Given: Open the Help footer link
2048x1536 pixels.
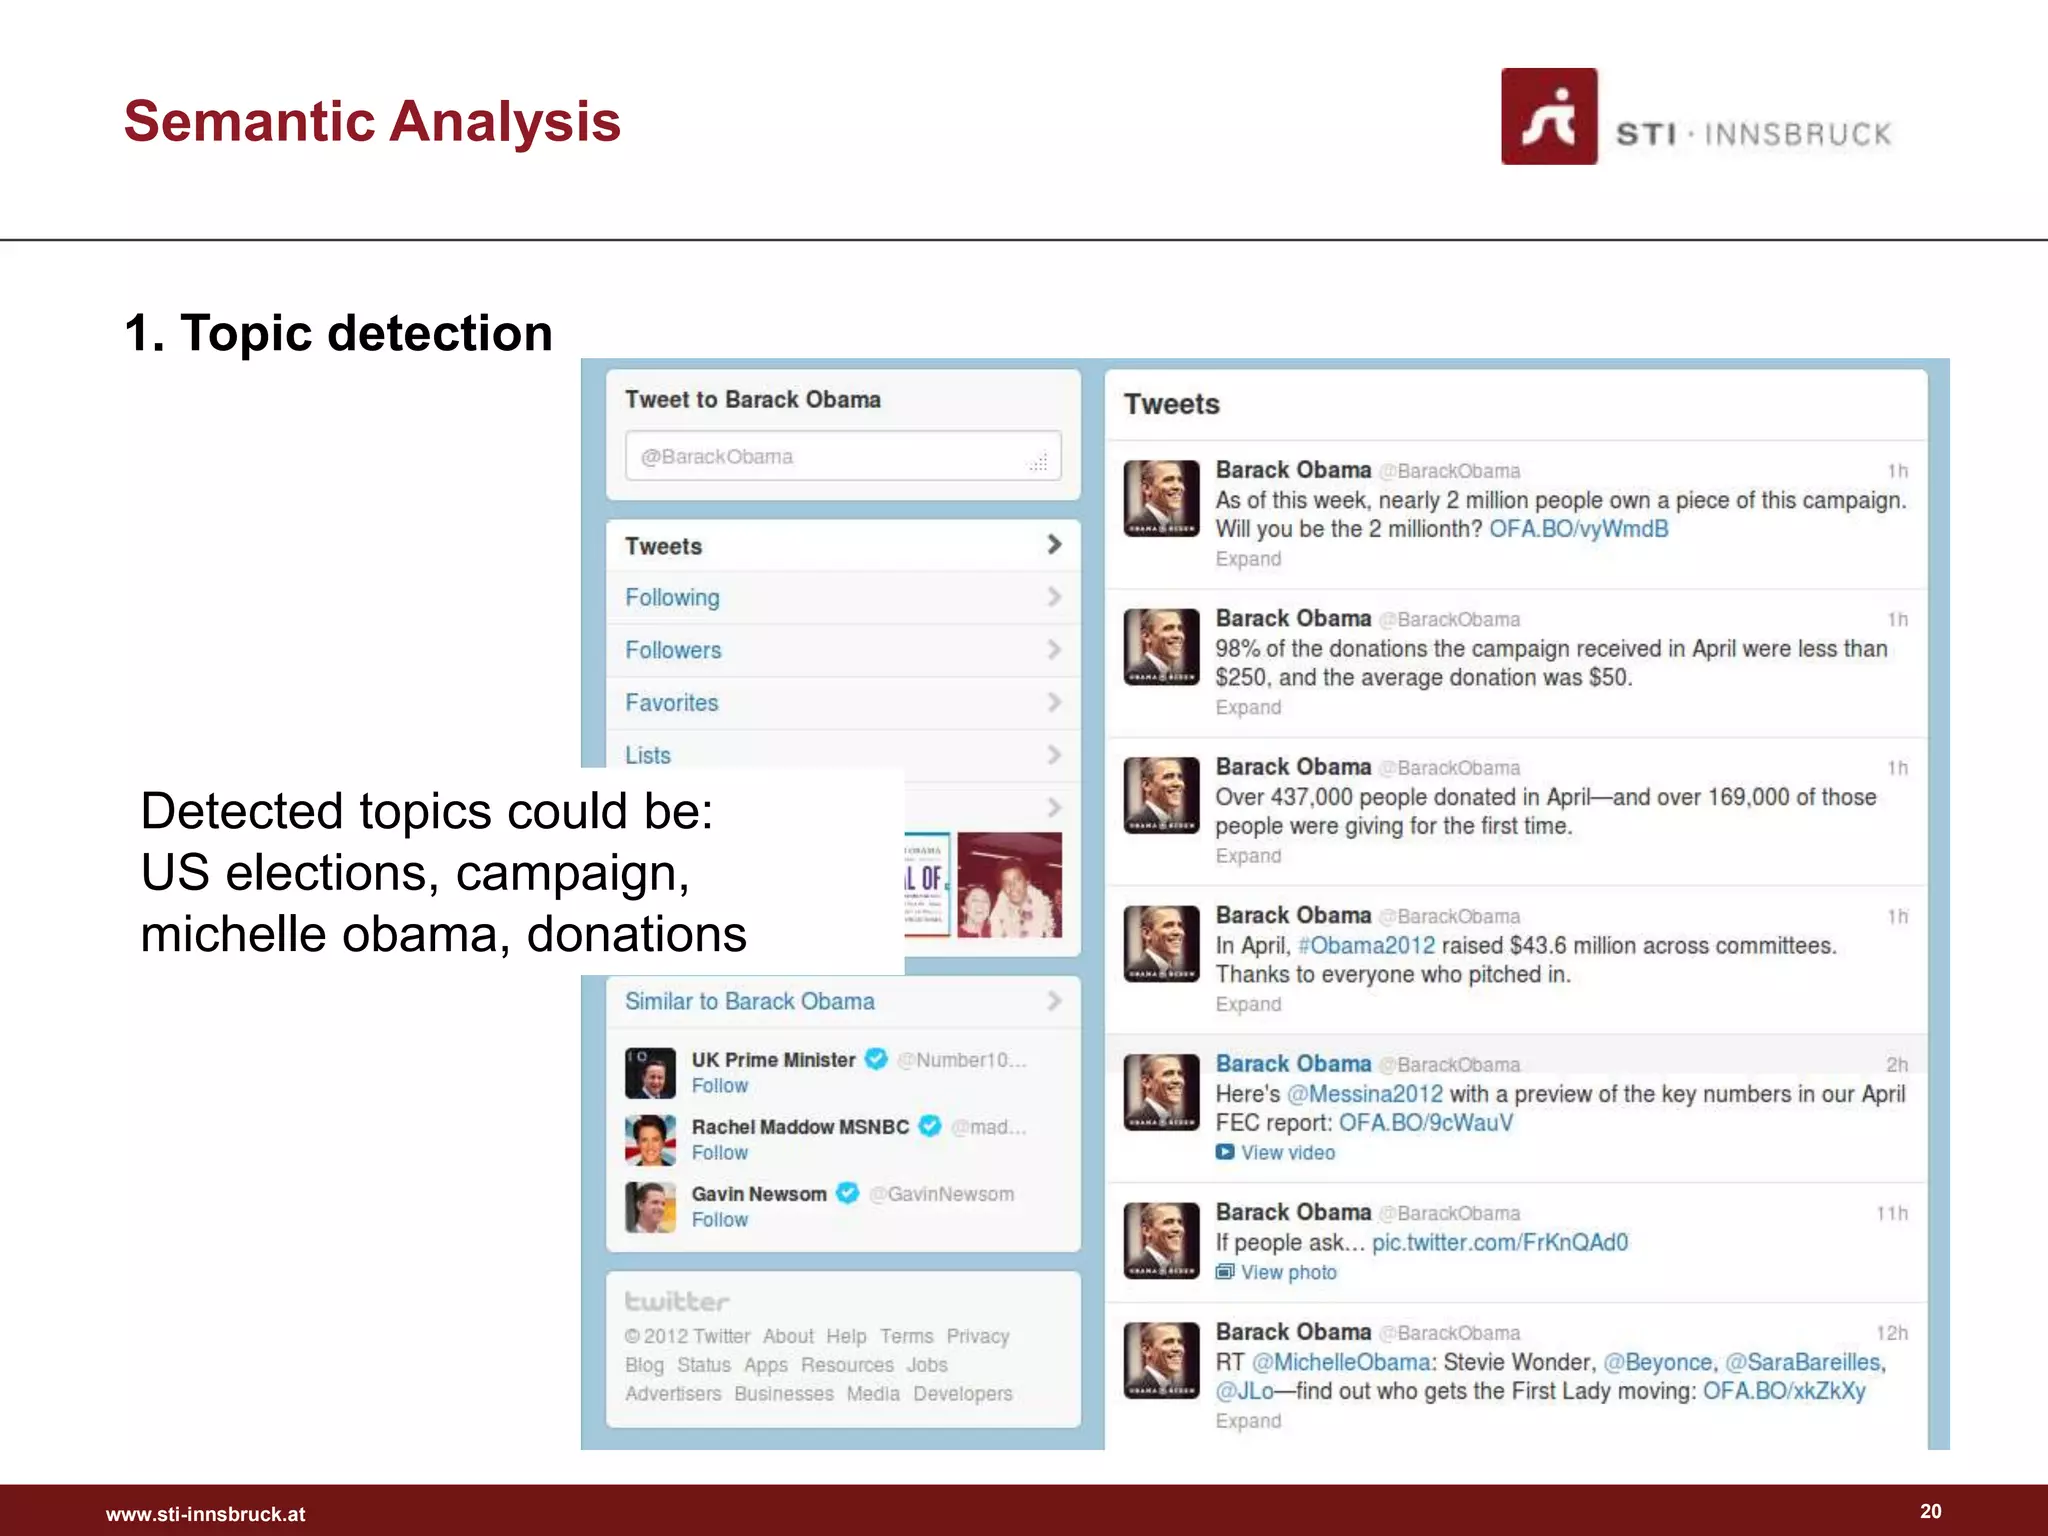Looking at the screenshot, I should point(846,1337).
